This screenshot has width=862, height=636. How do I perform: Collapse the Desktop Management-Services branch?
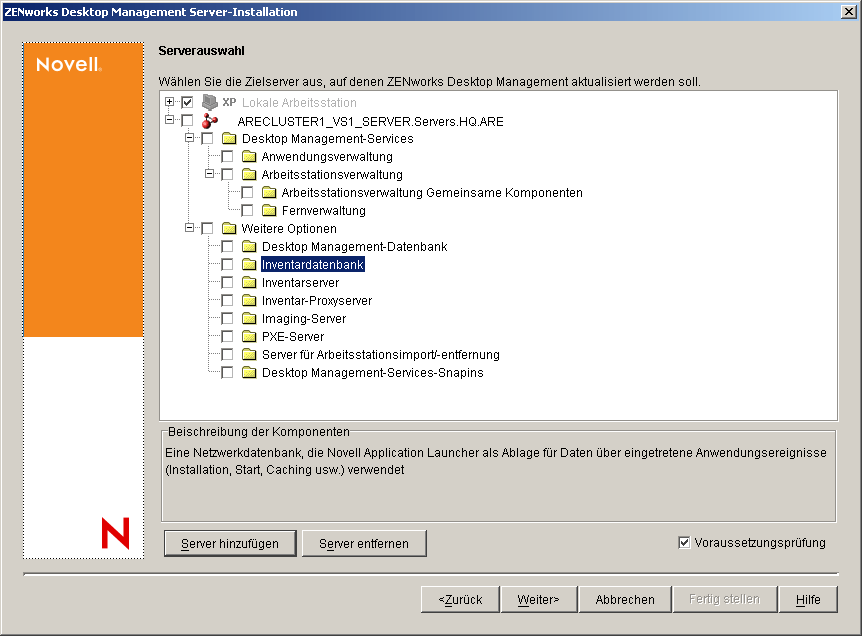click(189, 137)
